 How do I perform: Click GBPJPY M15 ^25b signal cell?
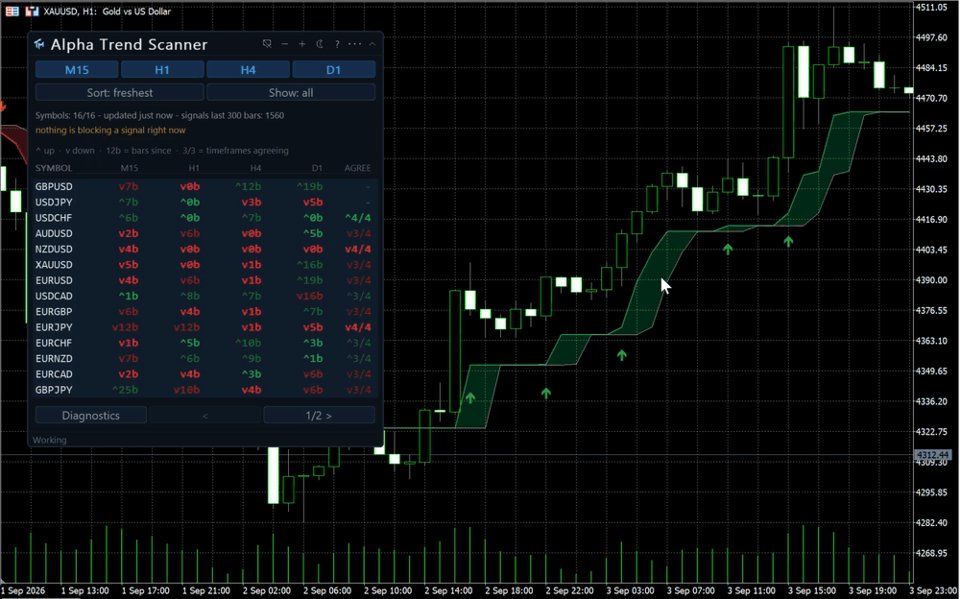pos(126,390)
